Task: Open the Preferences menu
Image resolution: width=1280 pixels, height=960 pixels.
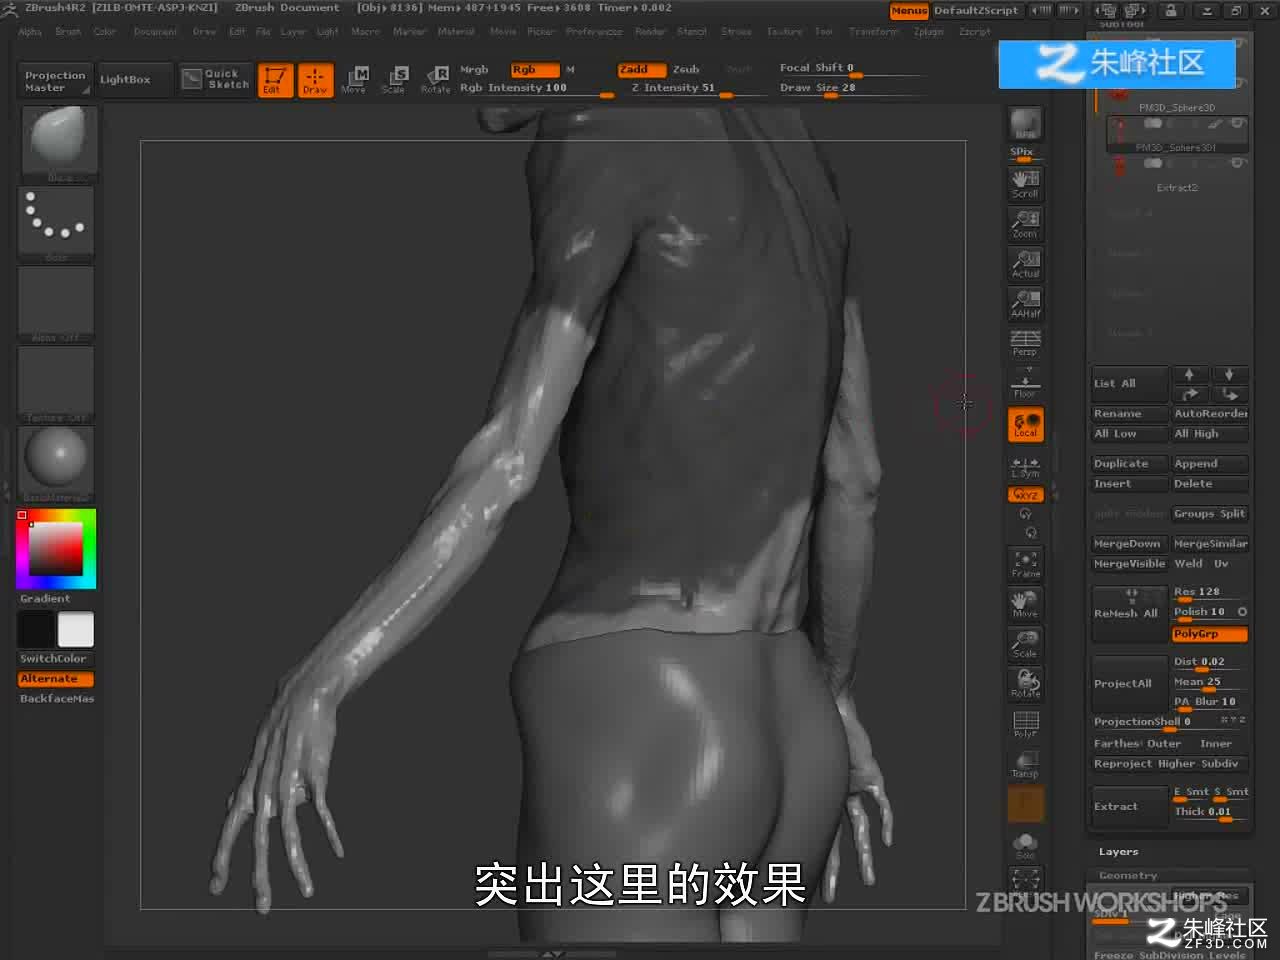Action: click(594, 32)
